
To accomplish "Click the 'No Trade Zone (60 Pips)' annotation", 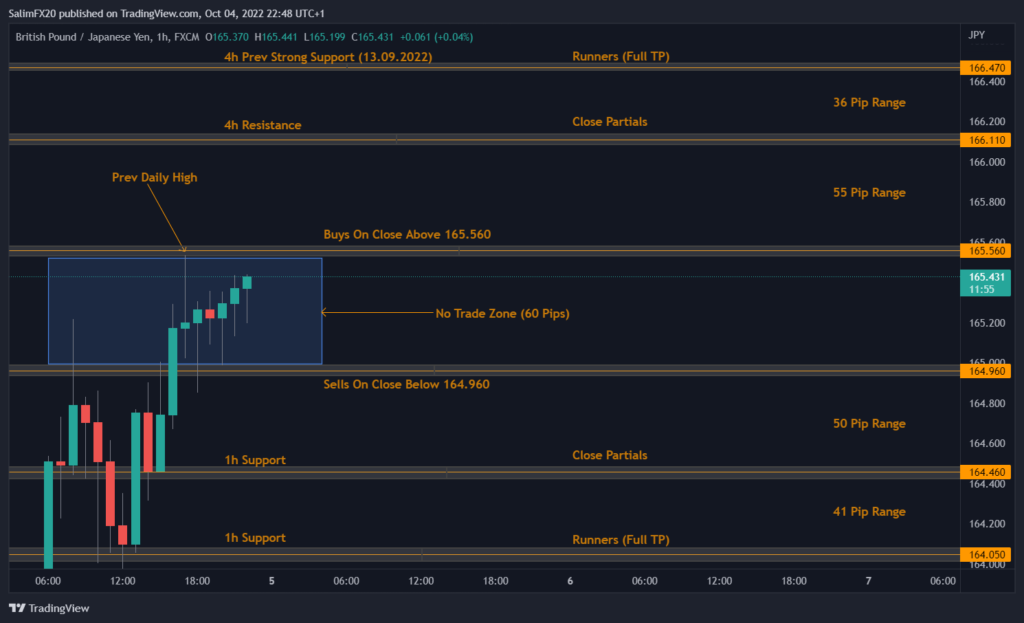I will 502,313.
